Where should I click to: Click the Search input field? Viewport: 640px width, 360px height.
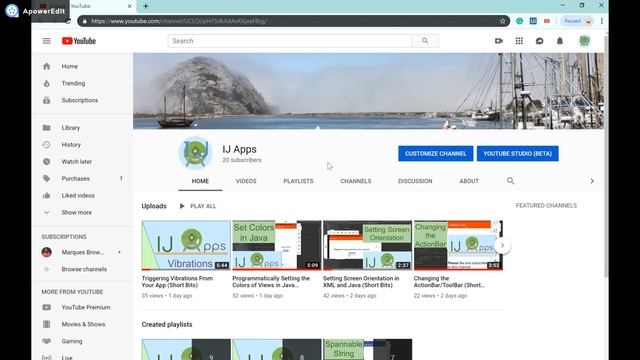click(290, 41)
